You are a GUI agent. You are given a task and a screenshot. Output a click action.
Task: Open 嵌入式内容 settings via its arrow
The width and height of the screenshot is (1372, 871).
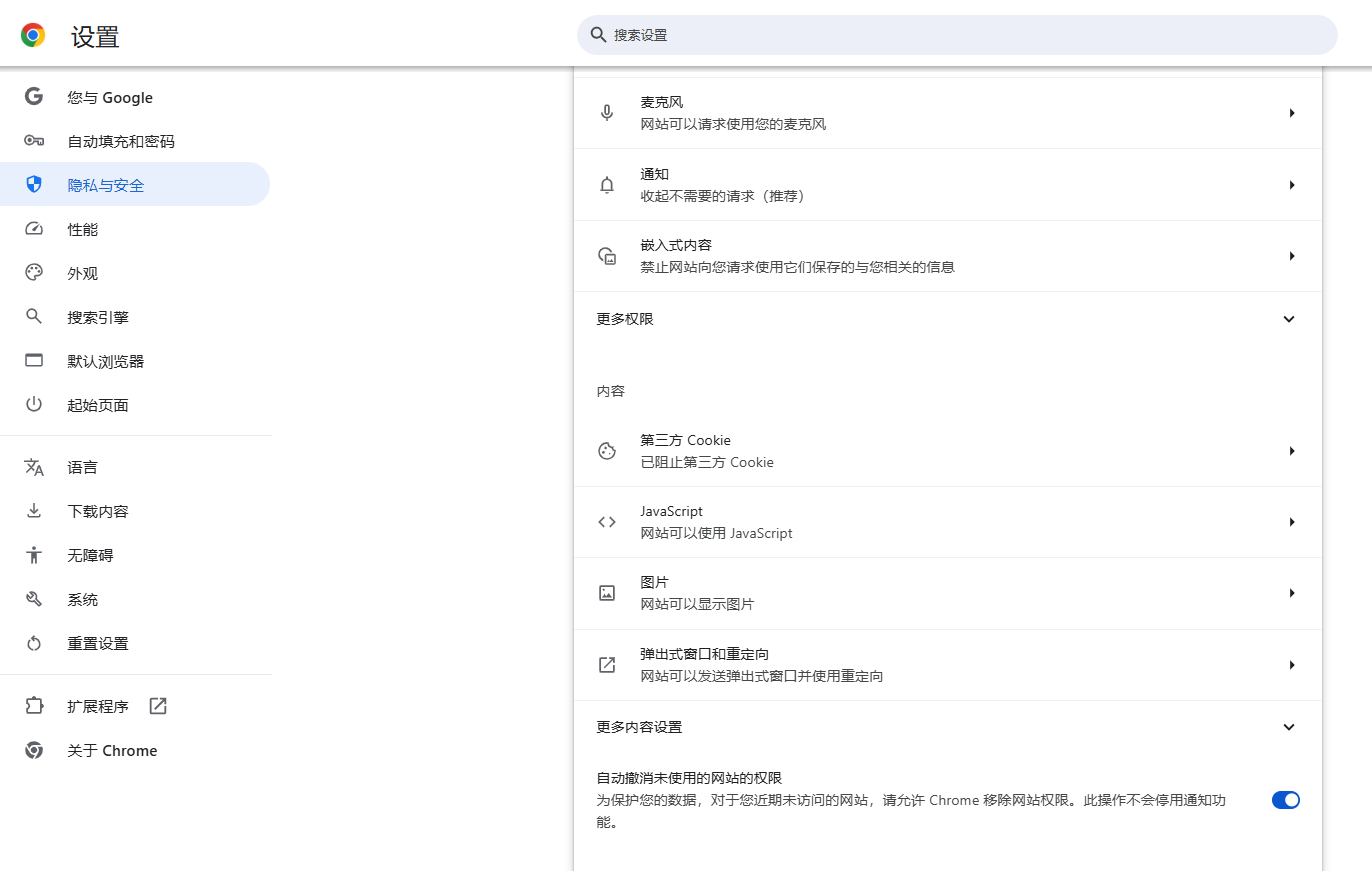(x=1292, y=256)
